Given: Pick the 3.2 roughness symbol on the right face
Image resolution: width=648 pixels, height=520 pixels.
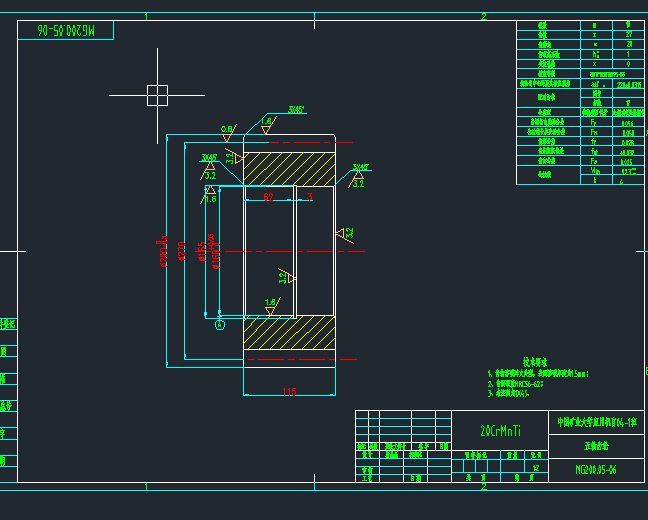Looking at the screenshot, I should [x=345, y=234].
